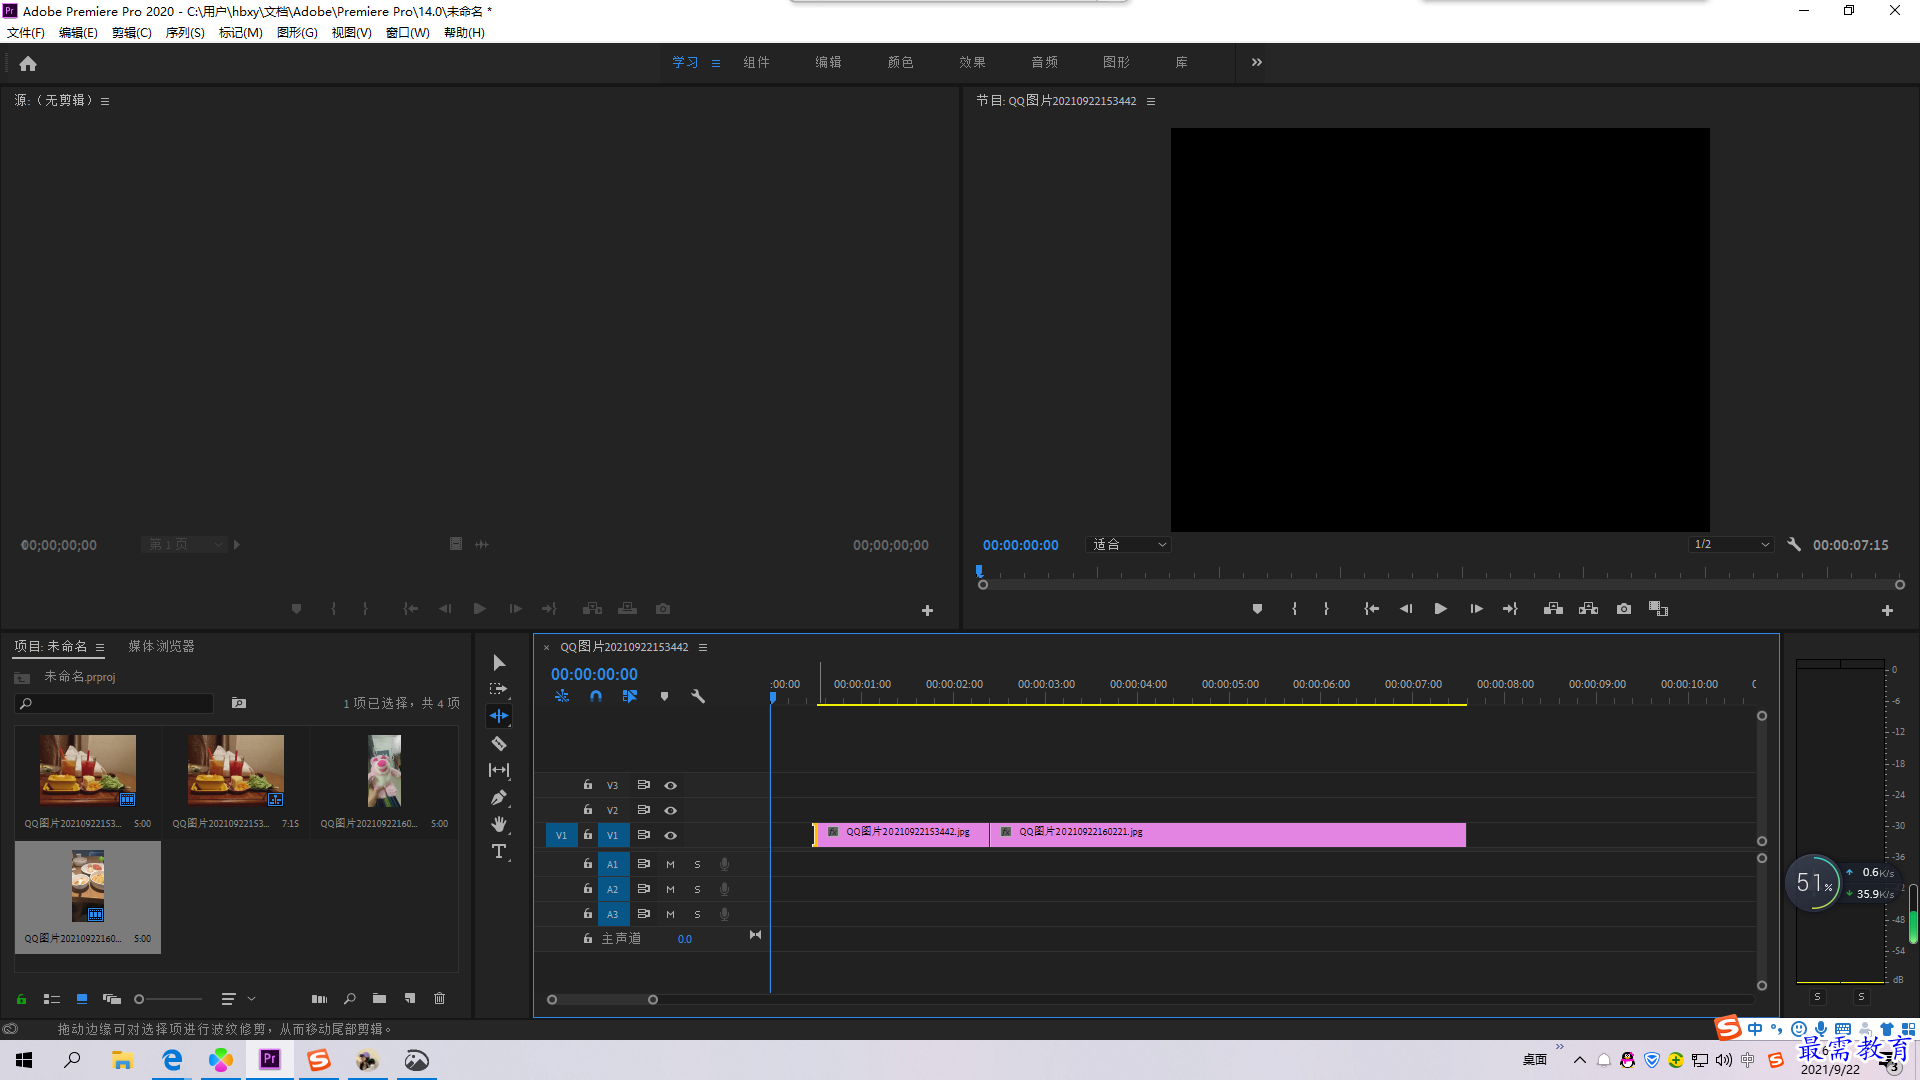Select selected thumbnail QQ图片20210922160... in bin
Screen dimensions: 1920x1080
(88, 897)
